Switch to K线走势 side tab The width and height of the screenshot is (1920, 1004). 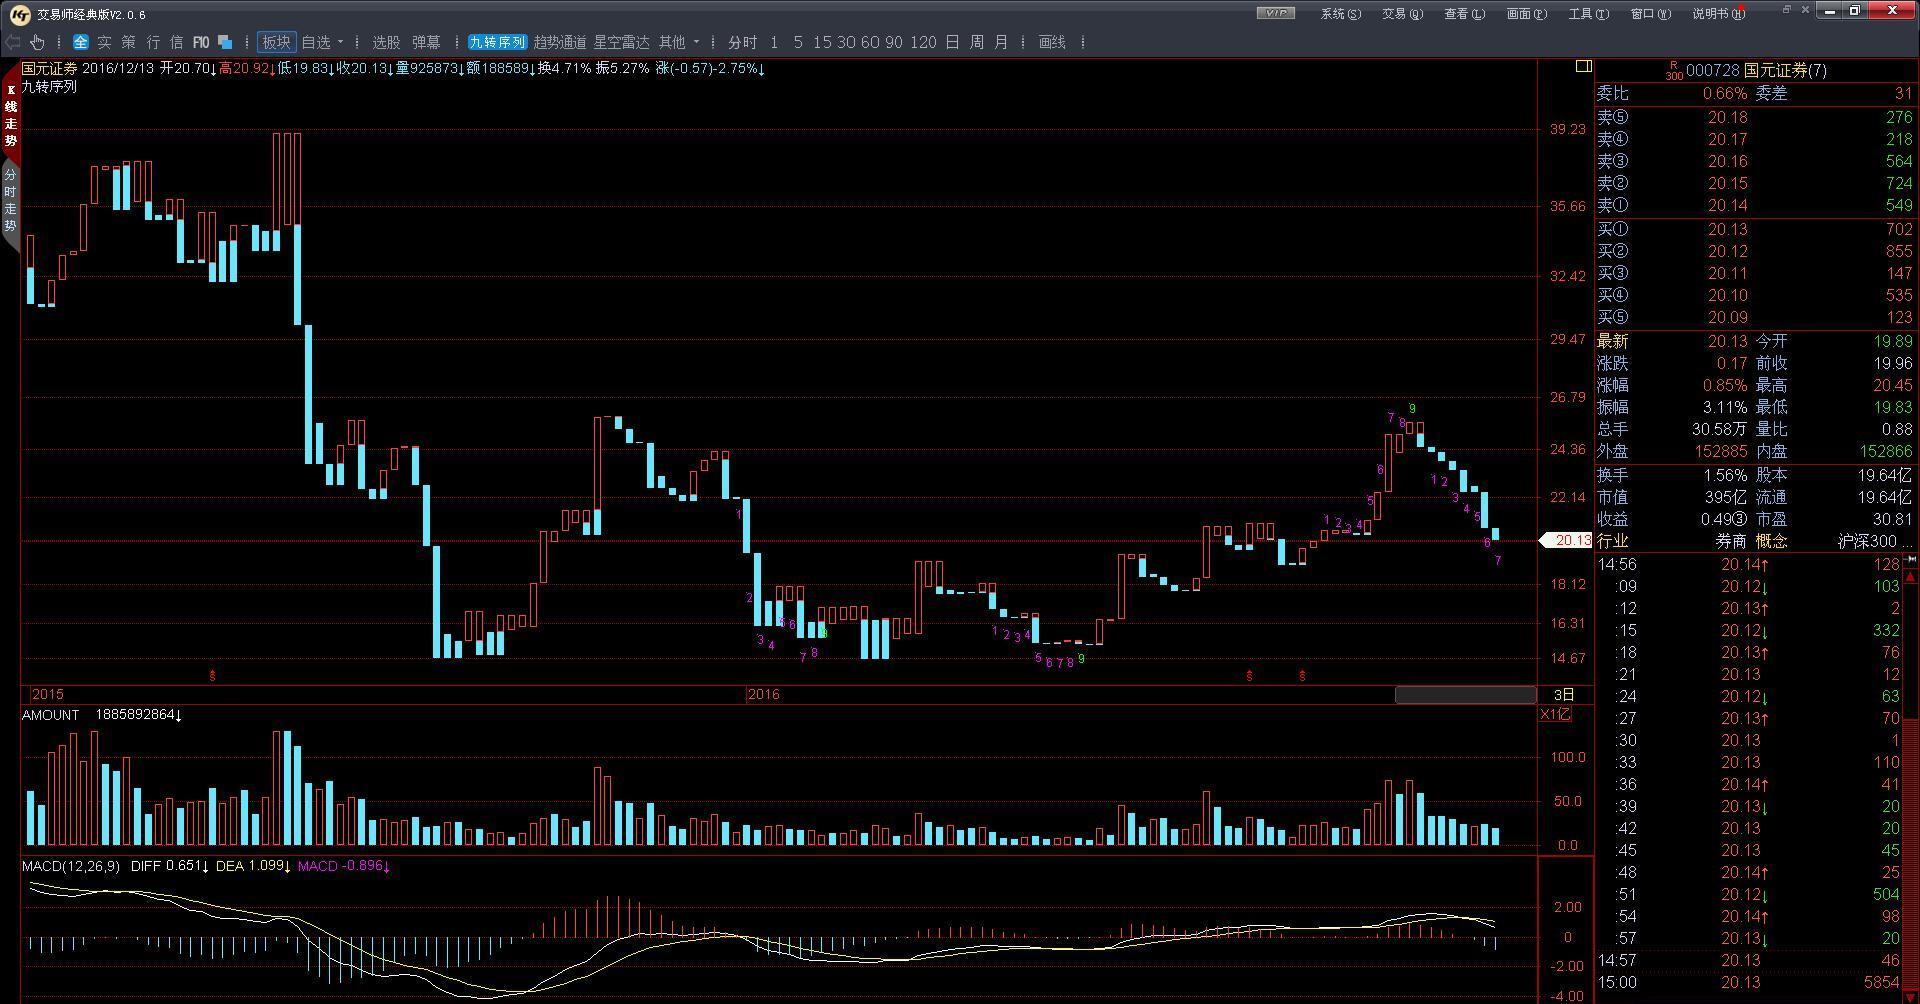[x=11, y=115]
